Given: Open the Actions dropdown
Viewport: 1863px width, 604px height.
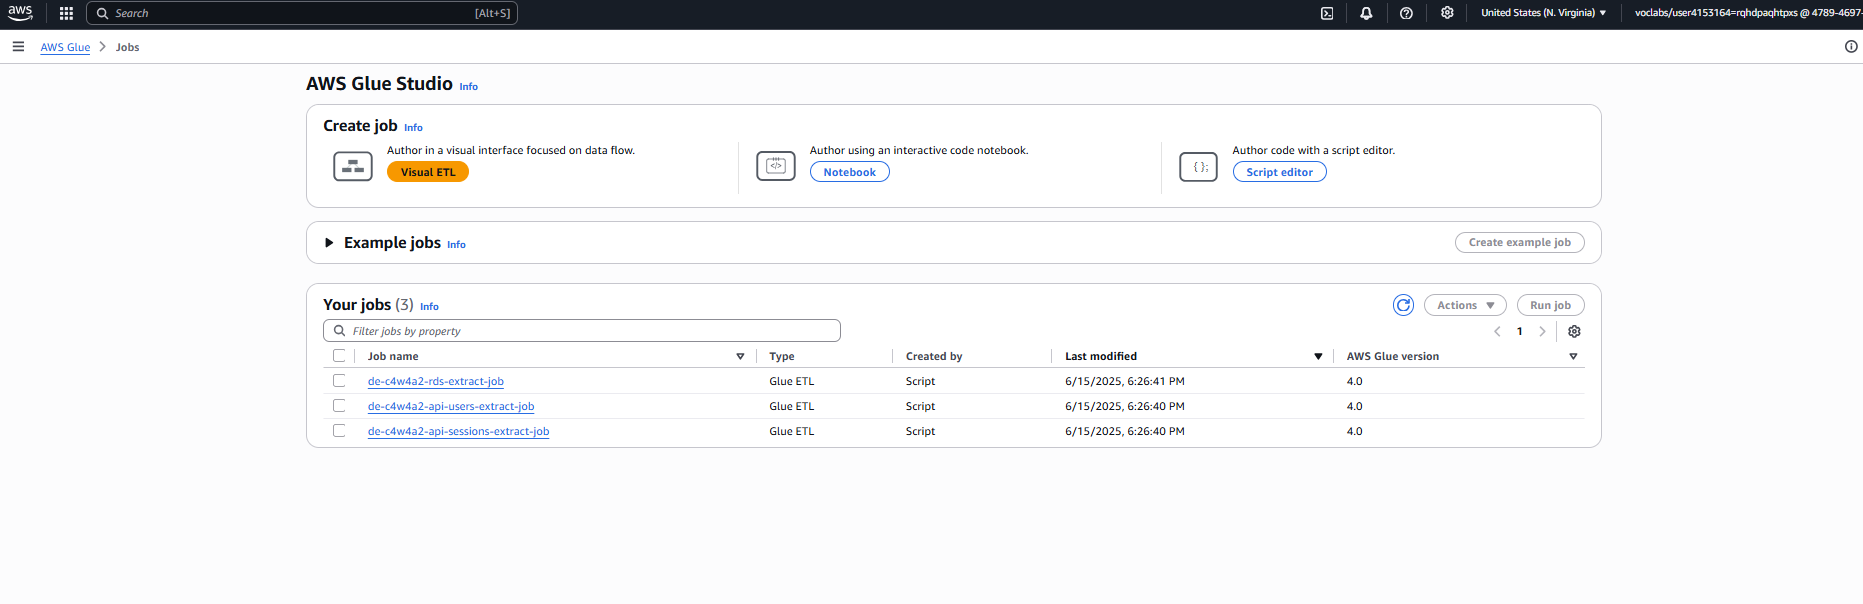Looking at the screenshot, I should 1465,305.
